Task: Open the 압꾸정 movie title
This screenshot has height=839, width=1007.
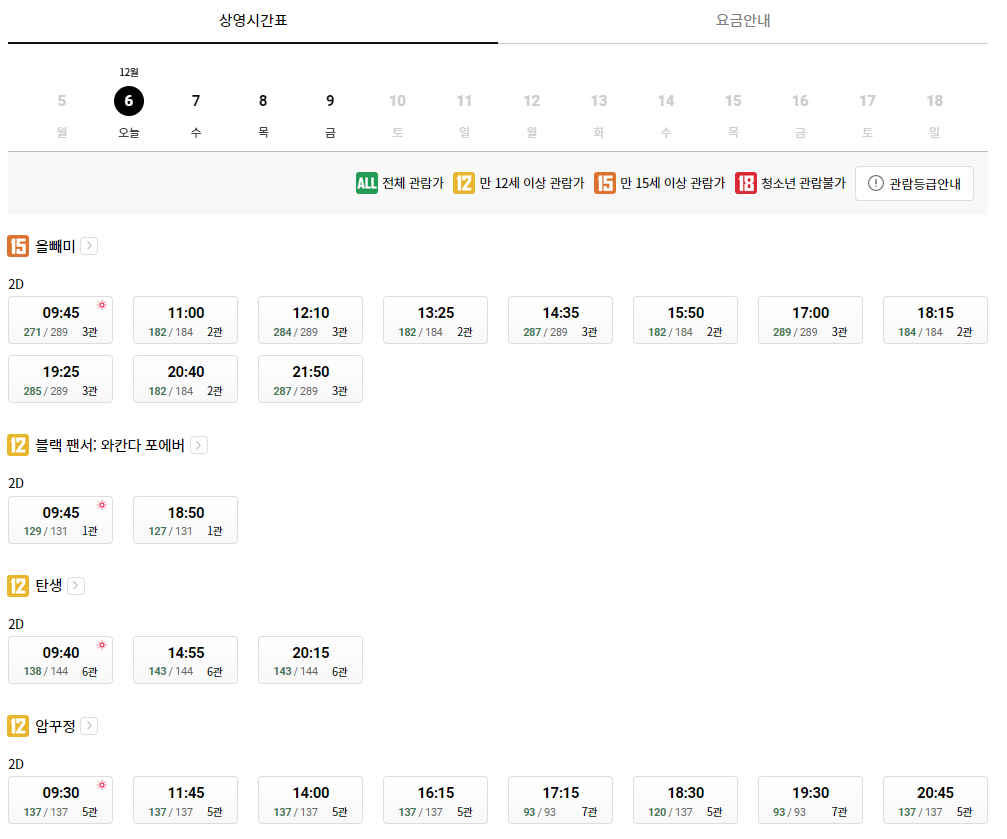Action: 55,726
